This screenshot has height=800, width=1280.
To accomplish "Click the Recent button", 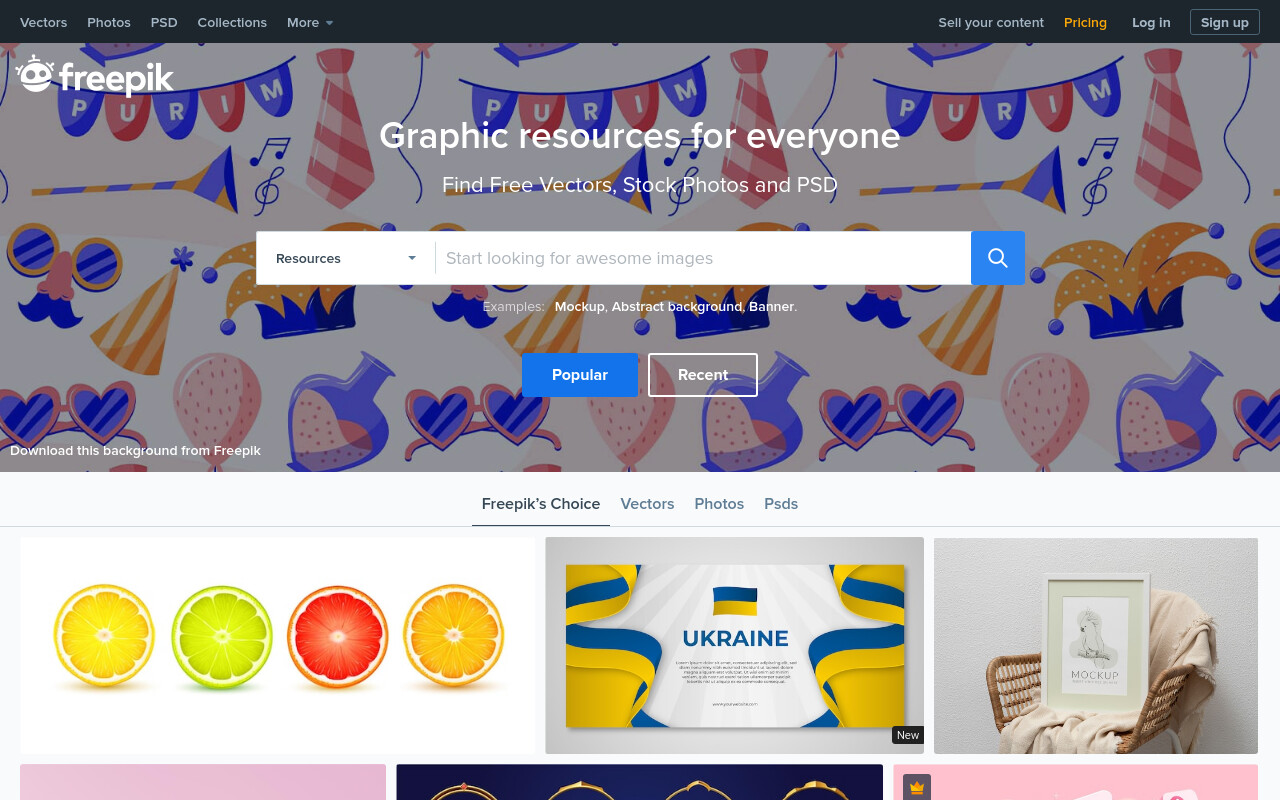I will click(x=703, y=375).
